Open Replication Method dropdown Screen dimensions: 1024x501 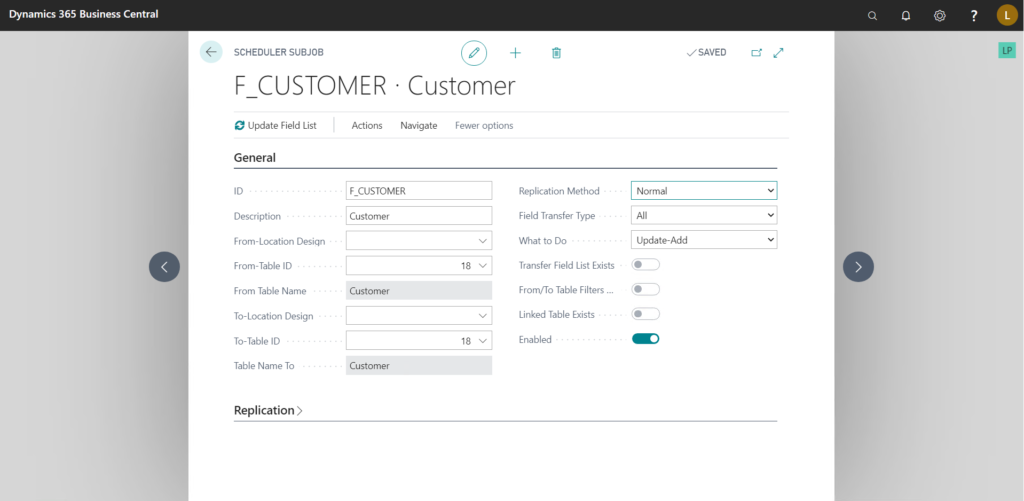click(704, 191)
